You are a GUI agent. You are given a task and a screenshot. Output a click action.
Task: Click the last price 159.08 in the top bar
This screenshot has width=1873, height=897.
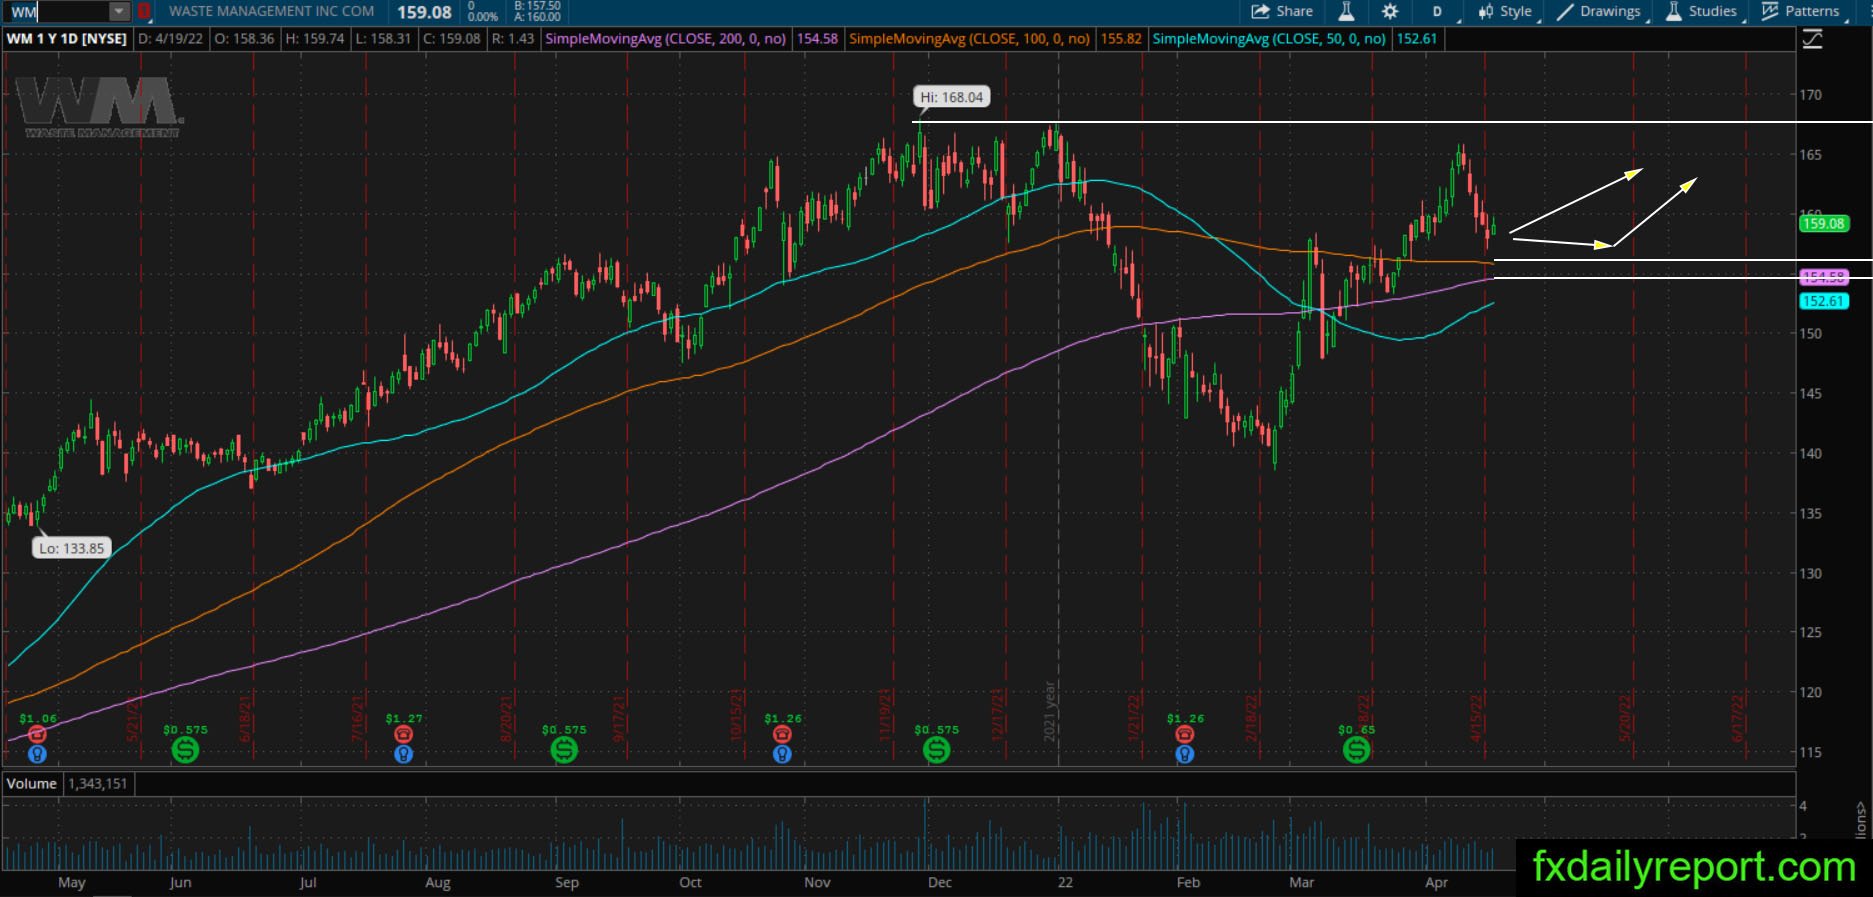pos(424,12)
